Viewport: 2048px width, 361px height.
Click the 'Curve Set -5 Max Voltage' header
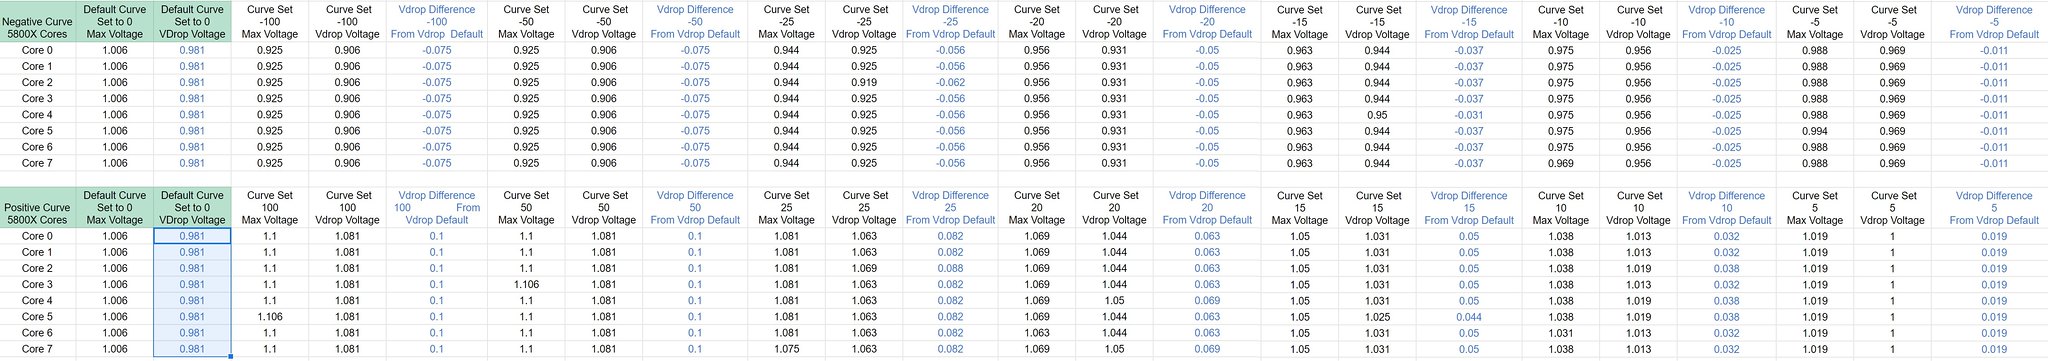1815,21
